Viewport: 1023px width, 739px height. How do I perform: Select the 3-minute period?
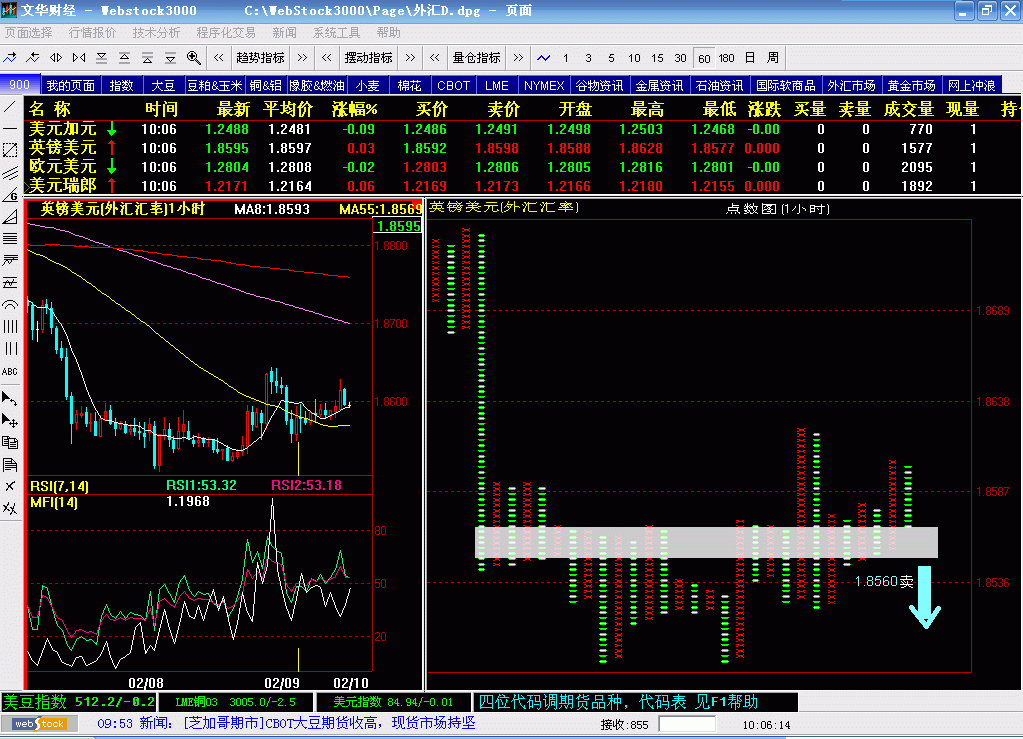coord(588,58)
